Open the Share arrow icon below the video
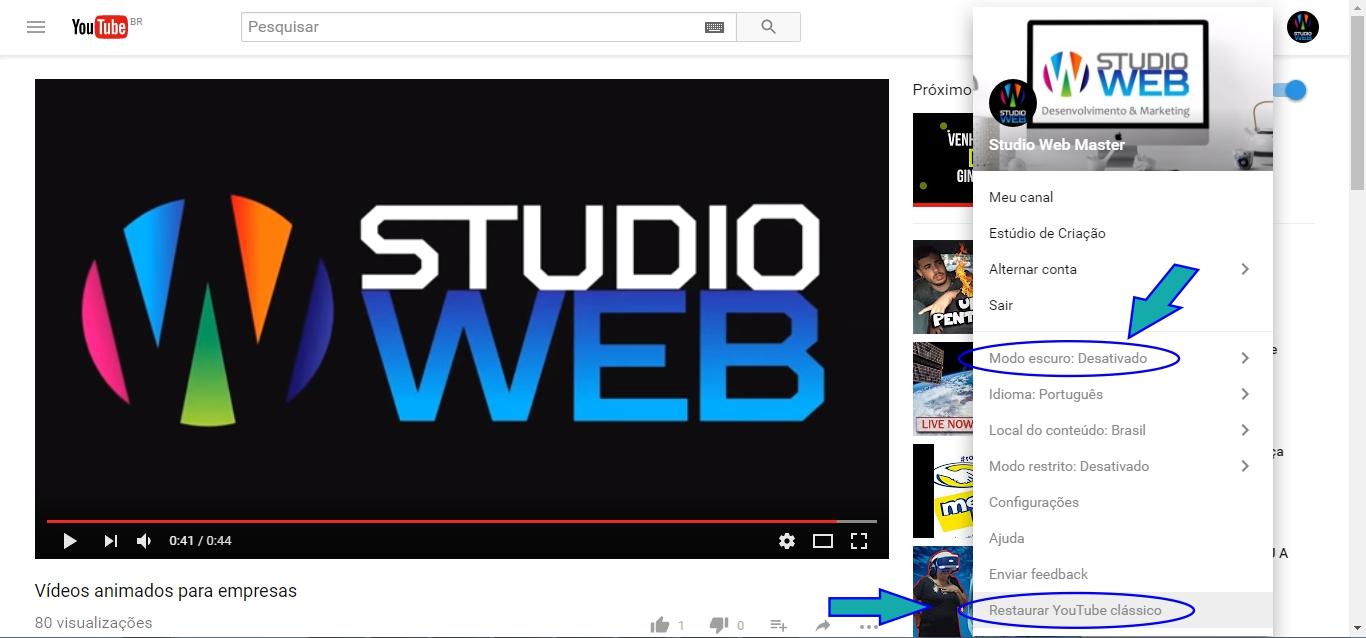1366x638 pixels. click(x=822, y=624)
